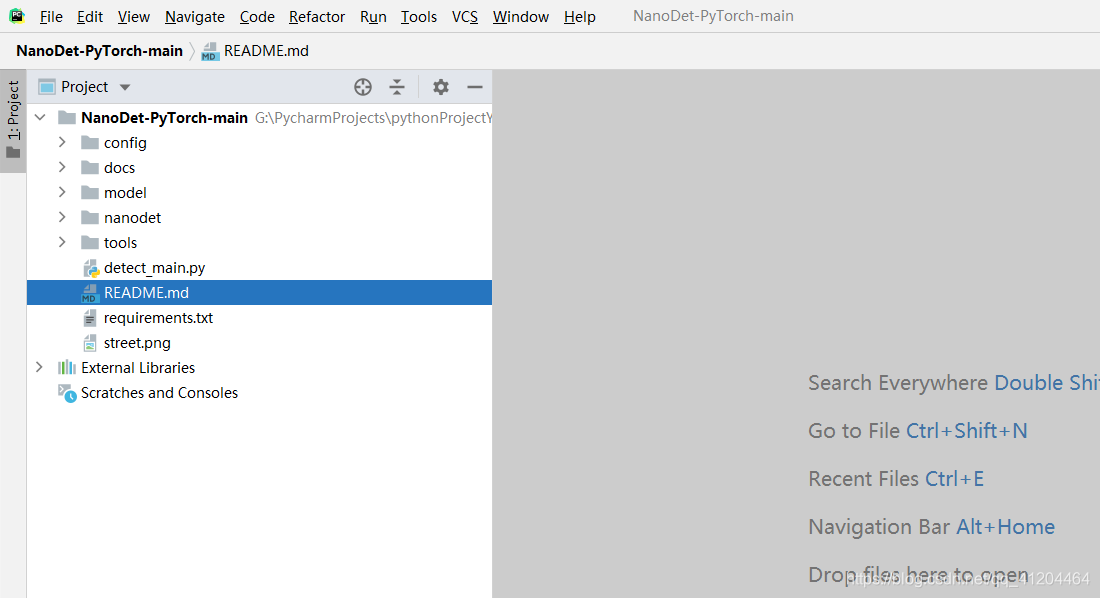
Task: Hide the Project panel with minus icon
Action: [x=475, y=87]
